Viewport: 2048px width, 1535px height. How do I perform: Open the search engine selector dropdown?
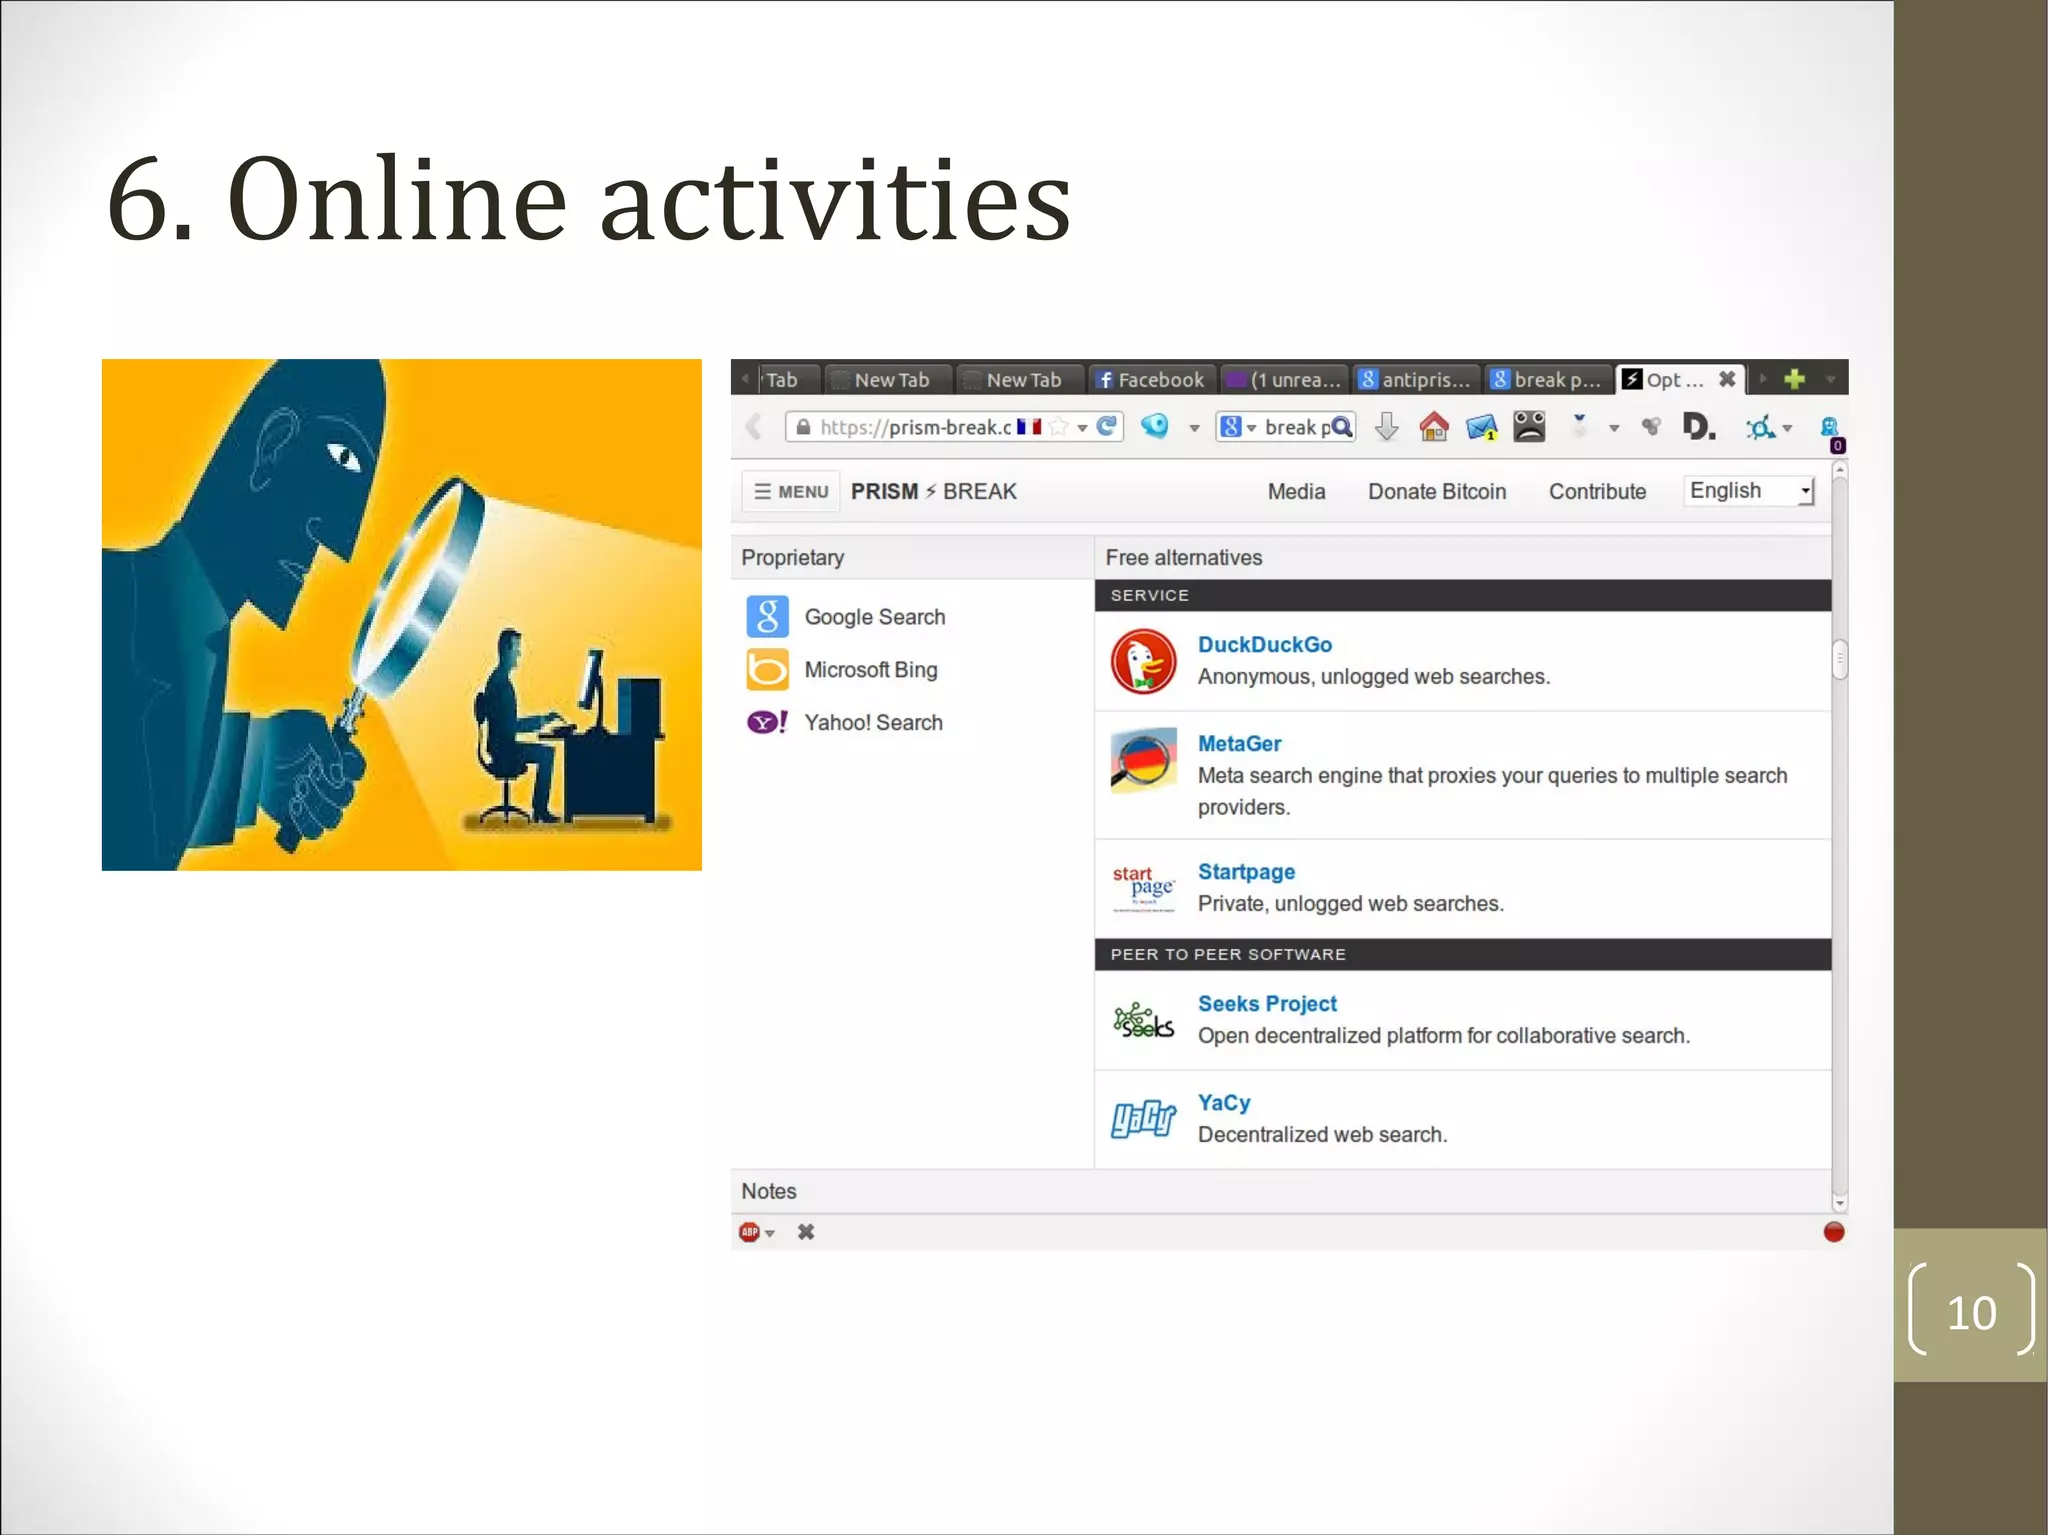click(1251, 428)
